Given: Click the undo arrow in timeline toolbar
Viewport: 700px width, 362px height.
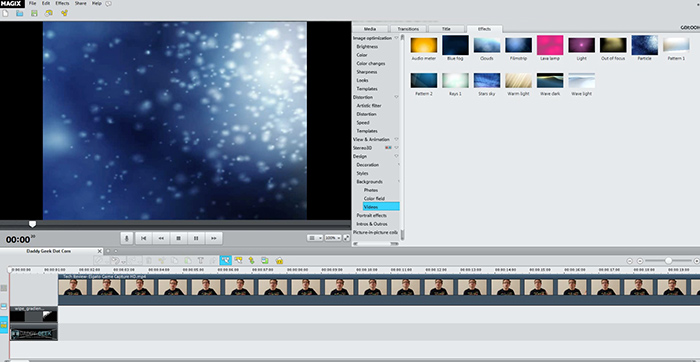Looking at the screenshot, I should click(x=114, y=260).
